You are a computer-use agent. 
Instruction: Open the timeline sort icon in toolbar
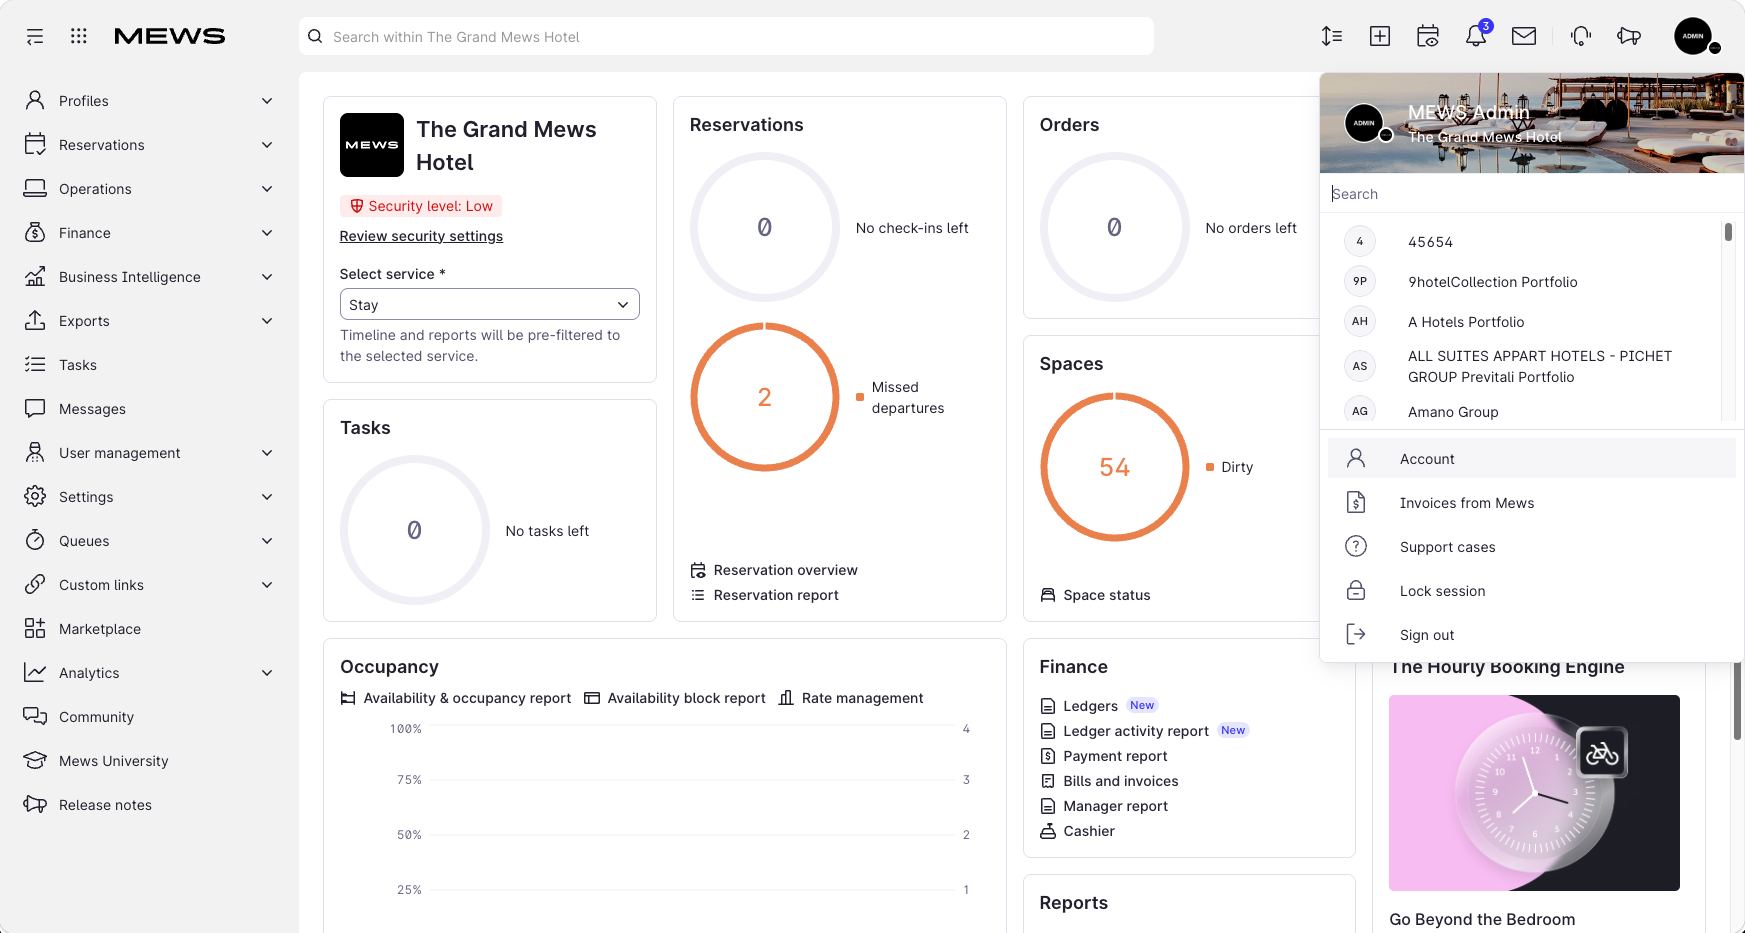pyautogui.click(x=1332, y=37)
